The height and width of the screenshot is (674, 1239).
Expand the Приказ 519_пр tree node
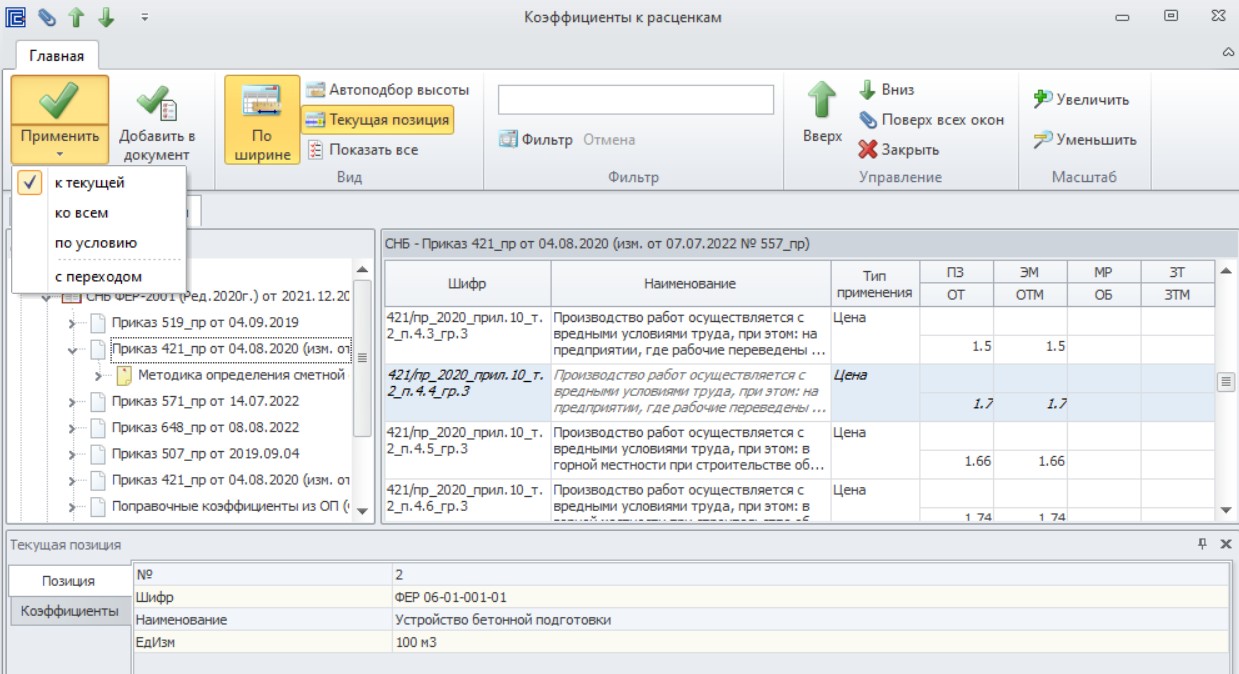72,323
